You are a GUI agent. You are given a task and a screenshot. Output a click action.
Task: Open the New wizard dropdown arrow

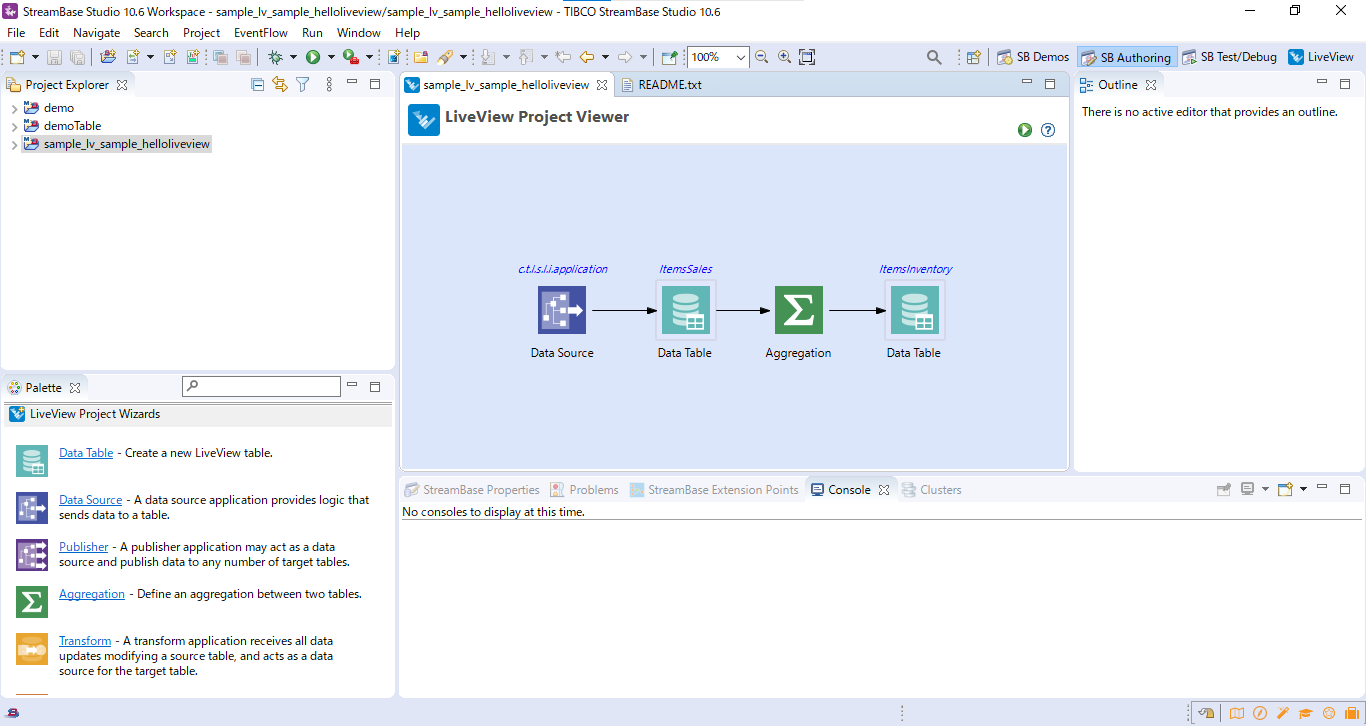point(35,57)
